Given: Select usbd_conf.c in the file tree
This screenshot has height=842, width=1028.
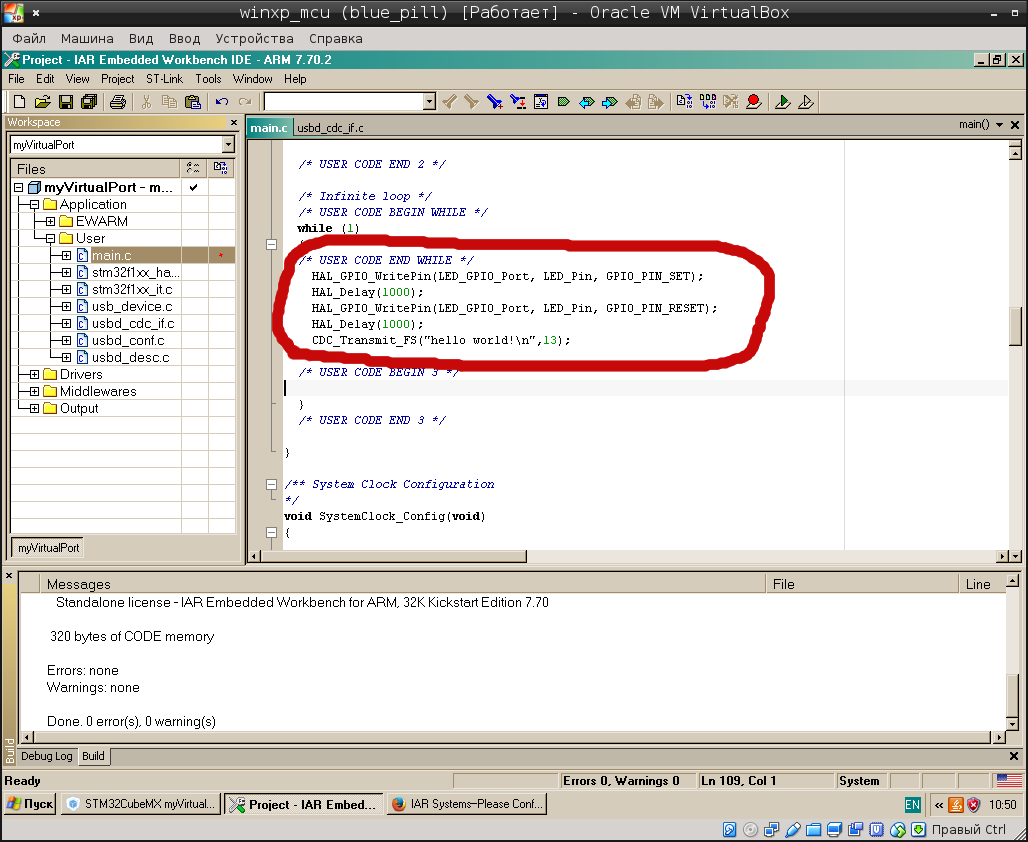Looking at the screenshot, I should (x=128, y=340).
